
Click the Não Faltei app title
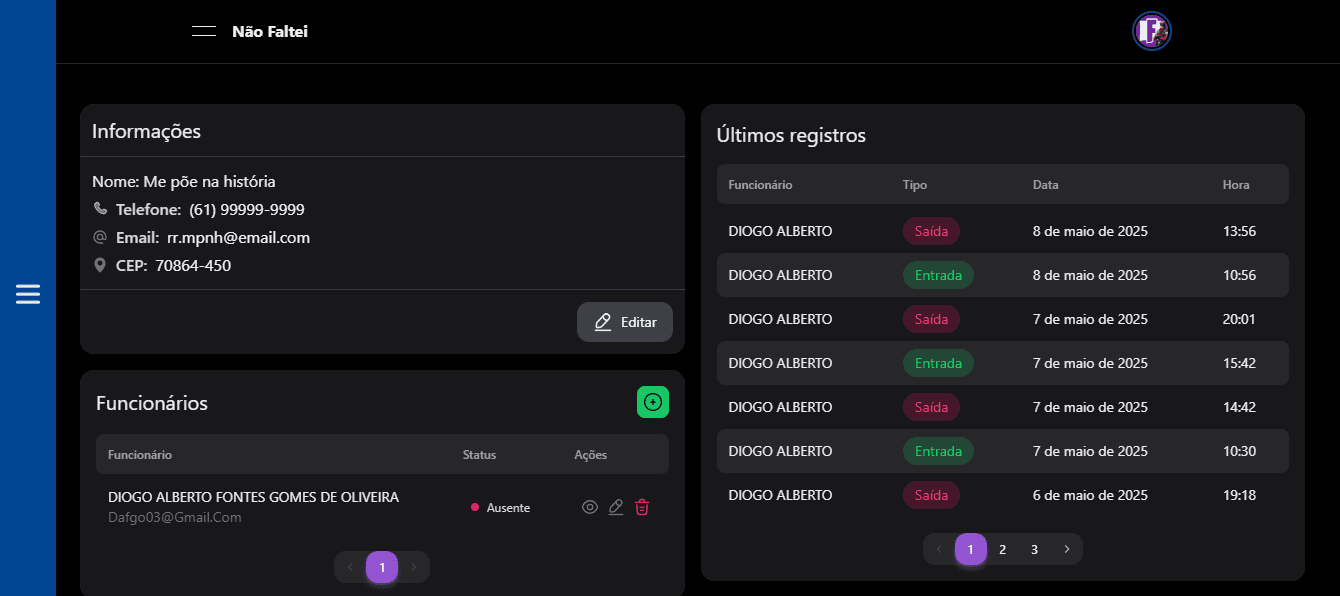(x=270, y=32)
